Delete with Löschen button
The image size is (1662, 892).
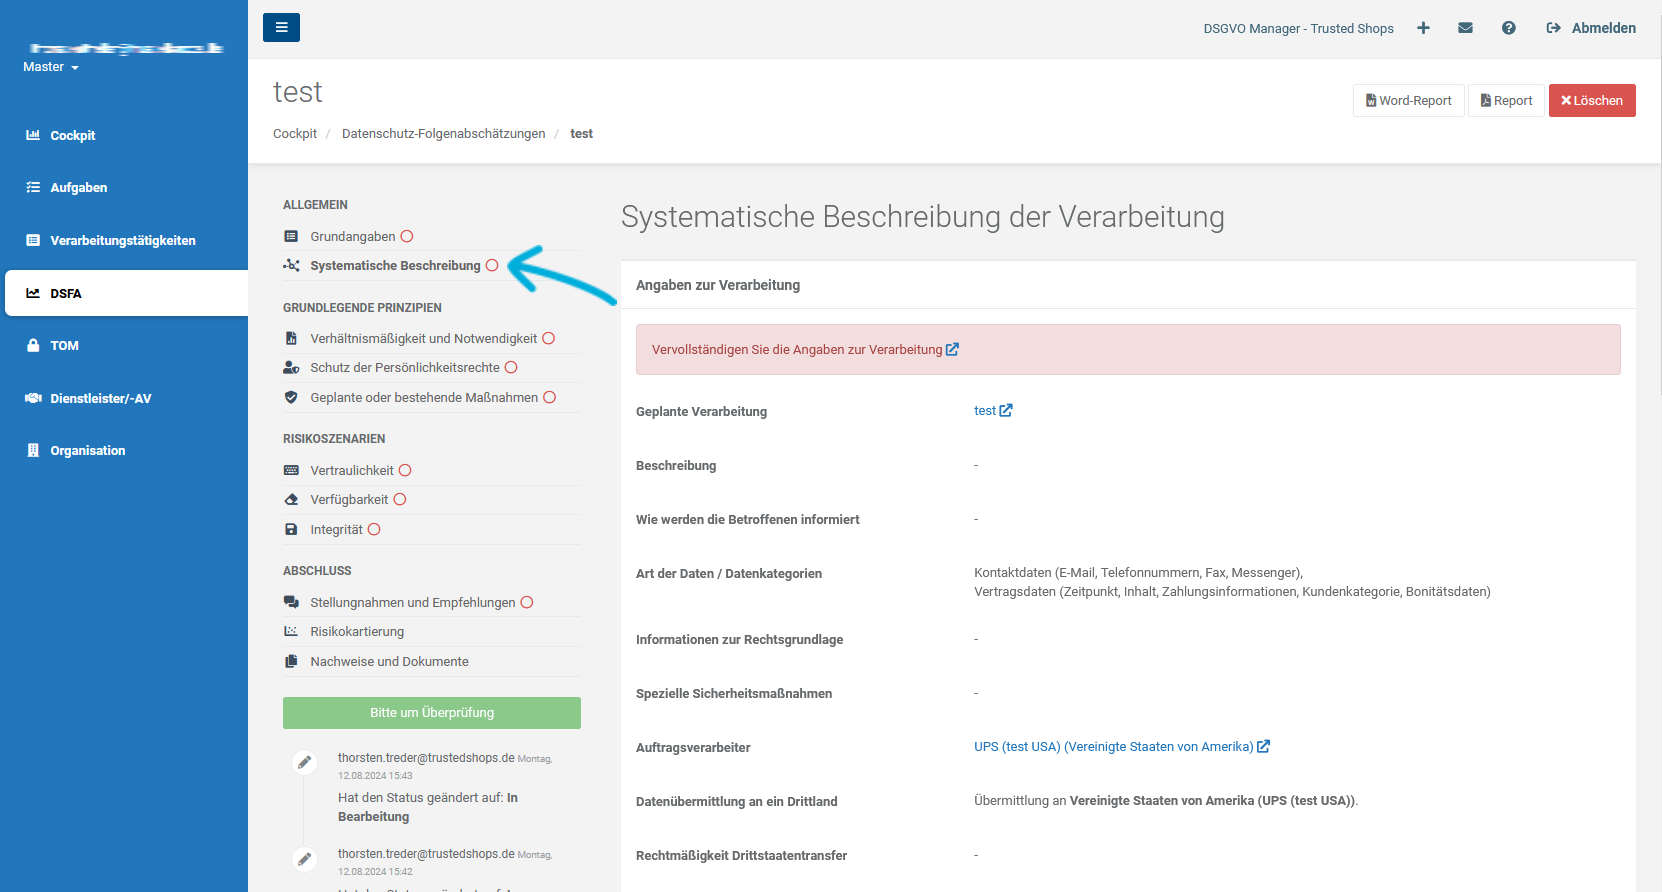[x=1592, y=100]
